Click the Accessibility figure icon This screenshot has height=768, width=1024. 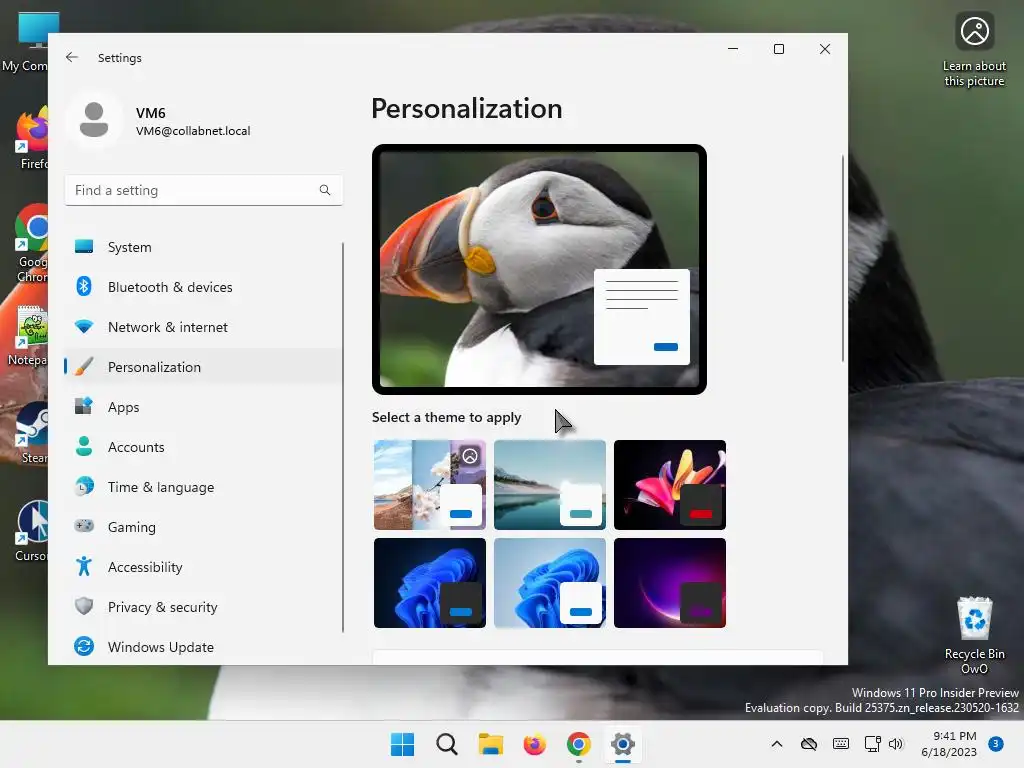pos(84,566)
